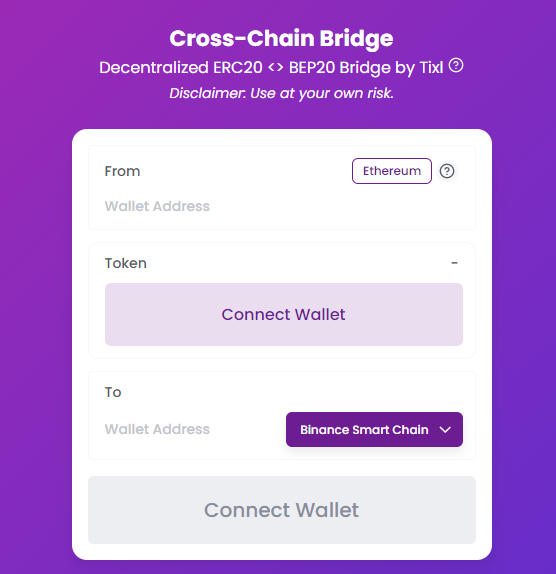Click the Disclaimer use at your own risk text
This screenshot has width=556, height=574.
click(281, 93)
